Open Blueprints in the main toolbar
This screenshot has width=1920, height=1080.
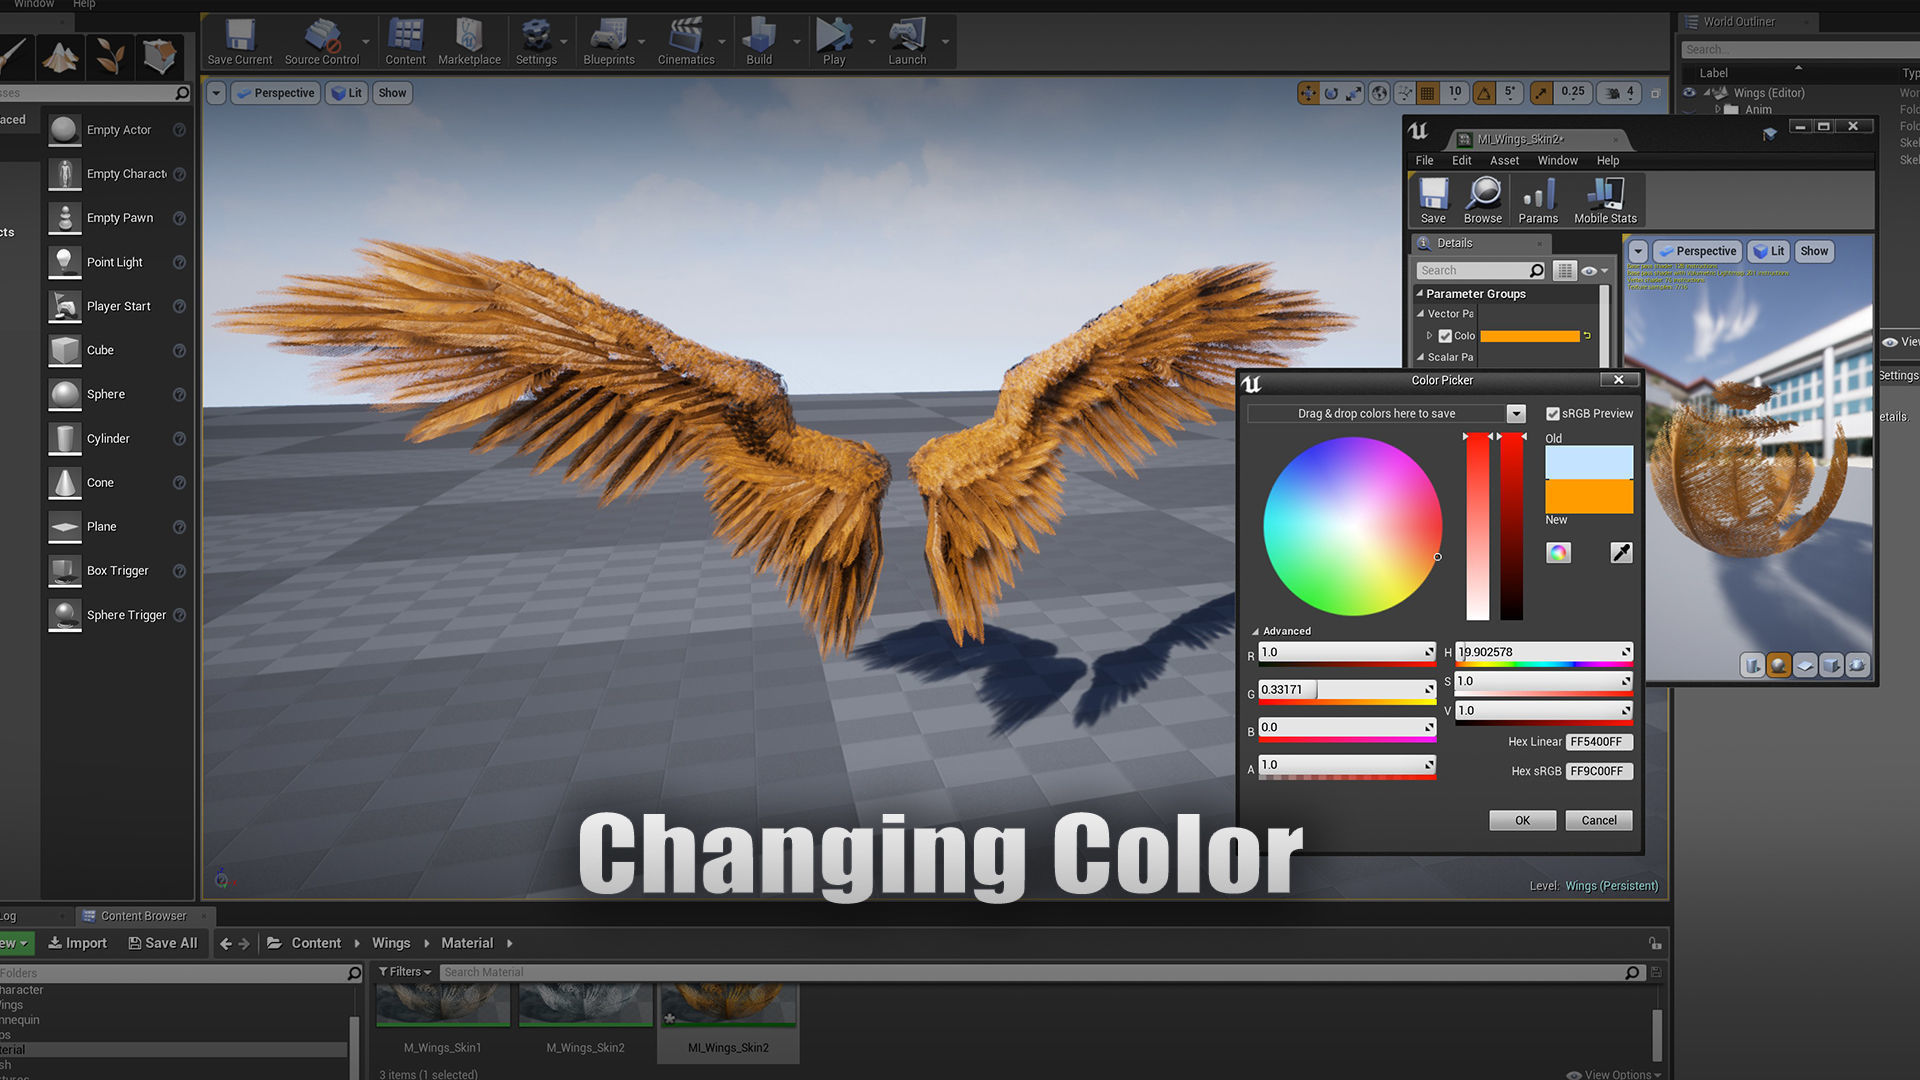pyautogui.click(x=608, y=42)
